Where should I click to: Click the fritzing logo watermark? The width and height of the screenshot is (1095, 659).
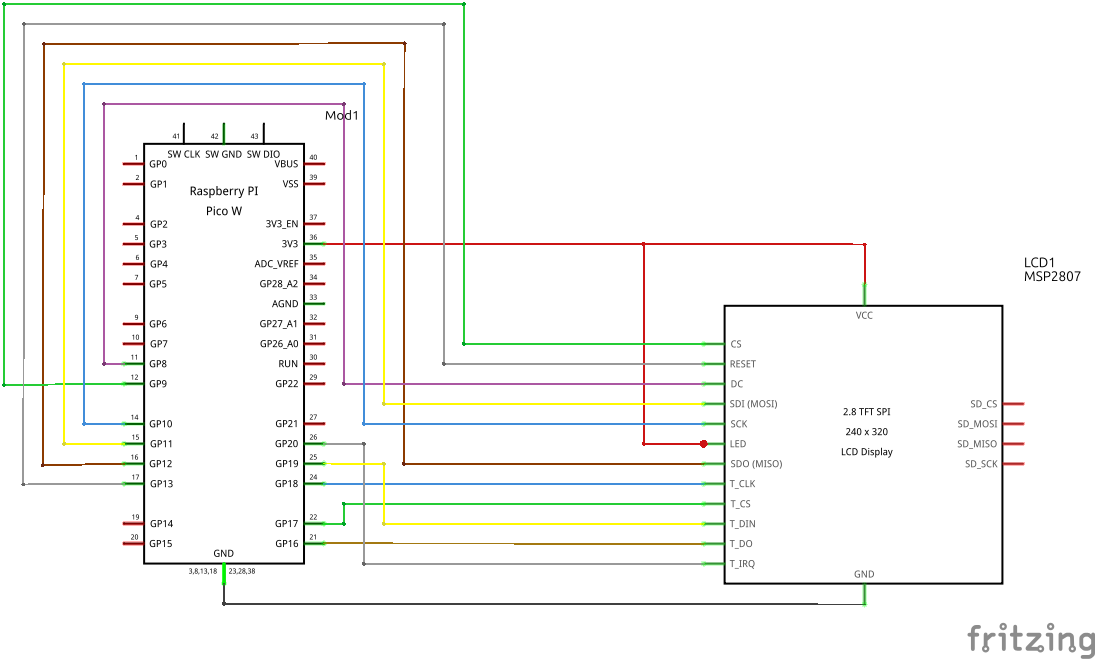pos(1030,636)
